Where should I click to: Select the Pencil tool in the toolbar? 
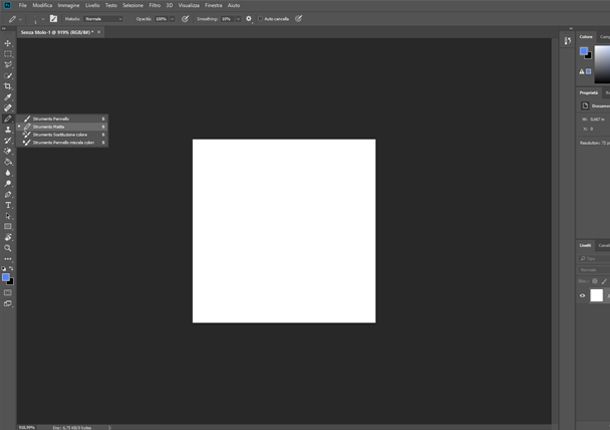(x=8, y=119)
